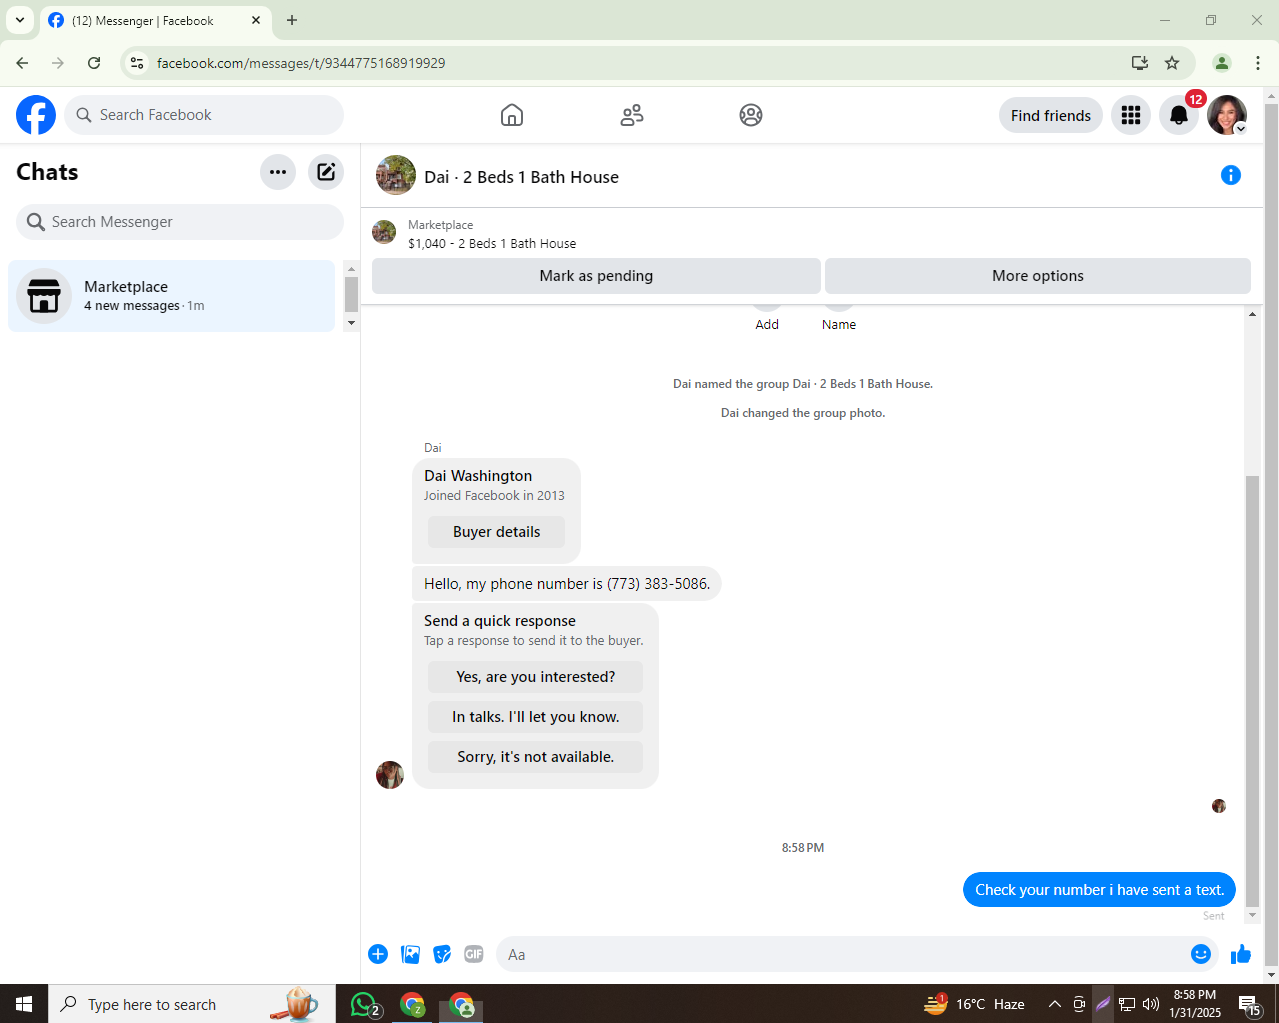Click the message text box 'Aa'
This screenshot has width=1279, height=1023.
[x=840, y=954]
